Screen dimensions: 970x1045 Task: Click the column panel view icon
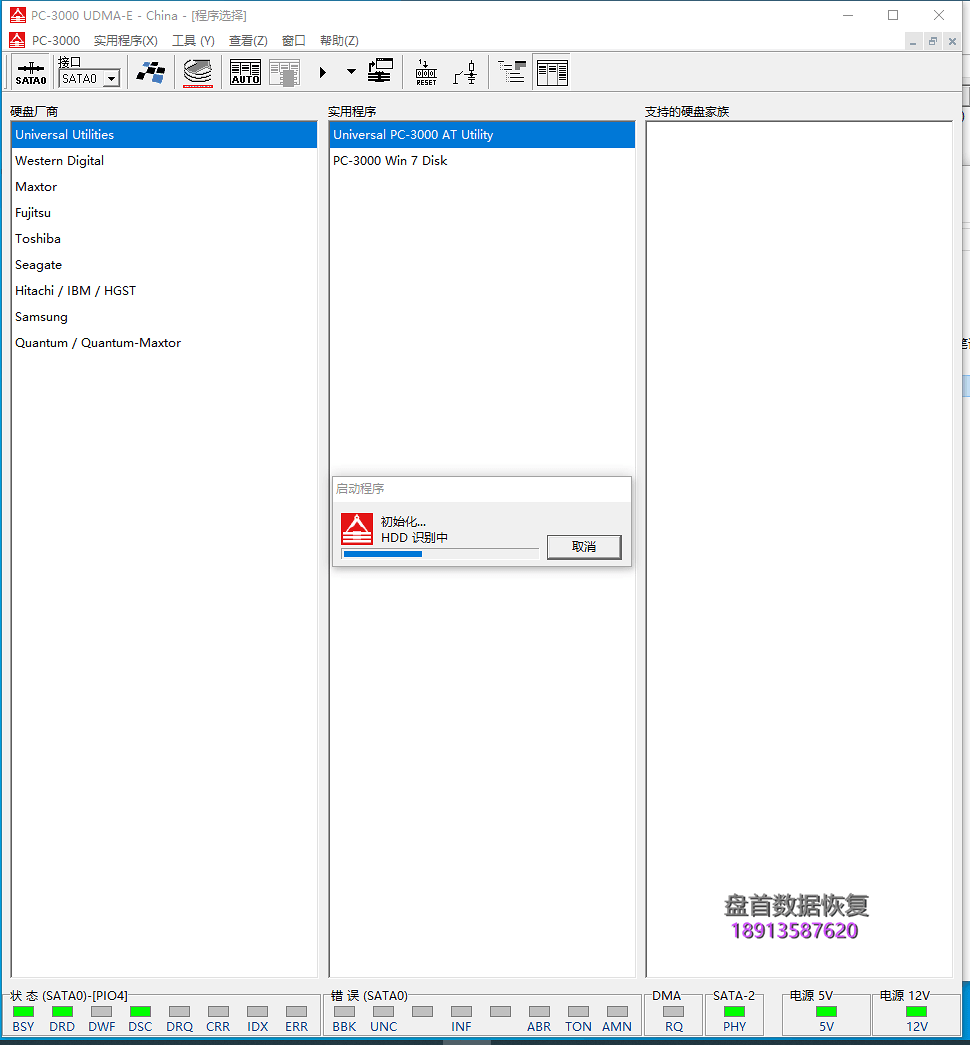552,72
